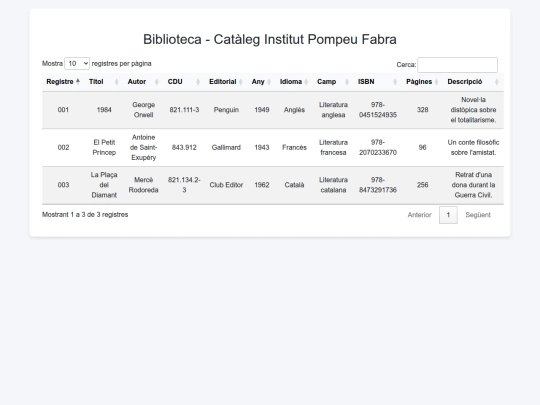The image size is (540, 405).
Task: Sort by ISBN column header
Action: tap(377, 82)
